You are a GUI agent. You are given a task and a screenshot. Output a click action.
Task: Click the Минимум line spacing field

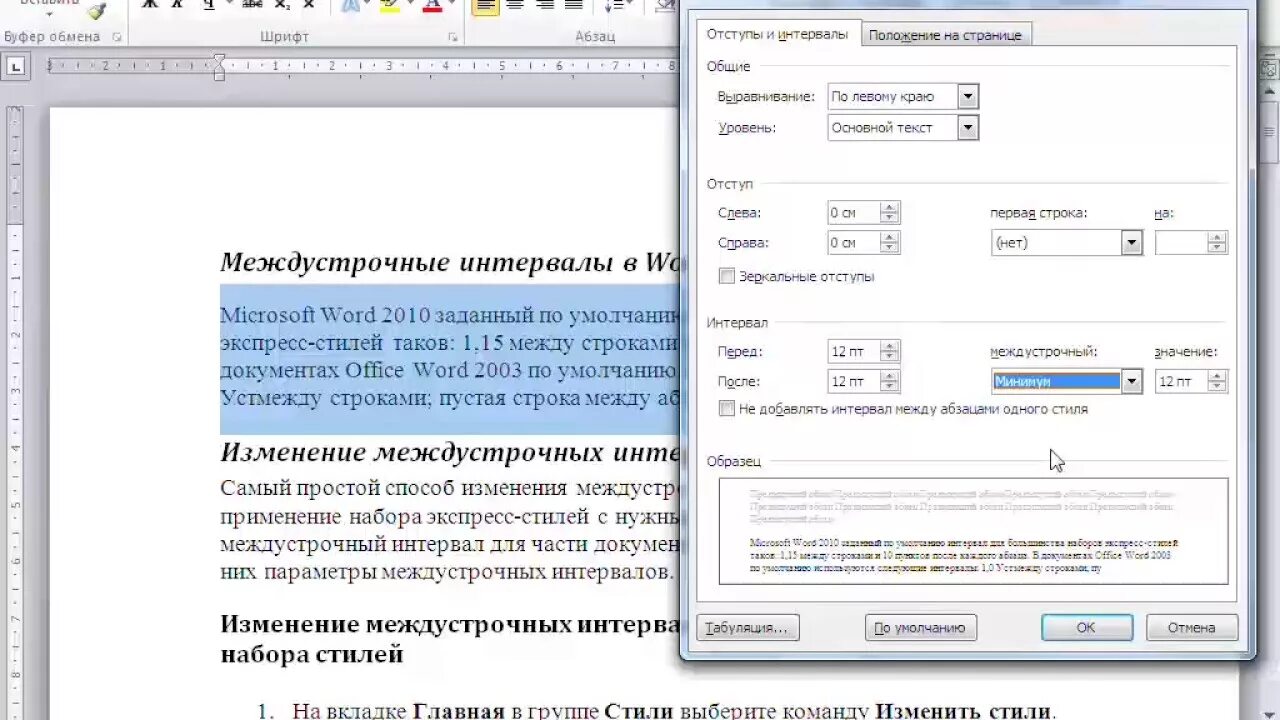coord(1056,381)
